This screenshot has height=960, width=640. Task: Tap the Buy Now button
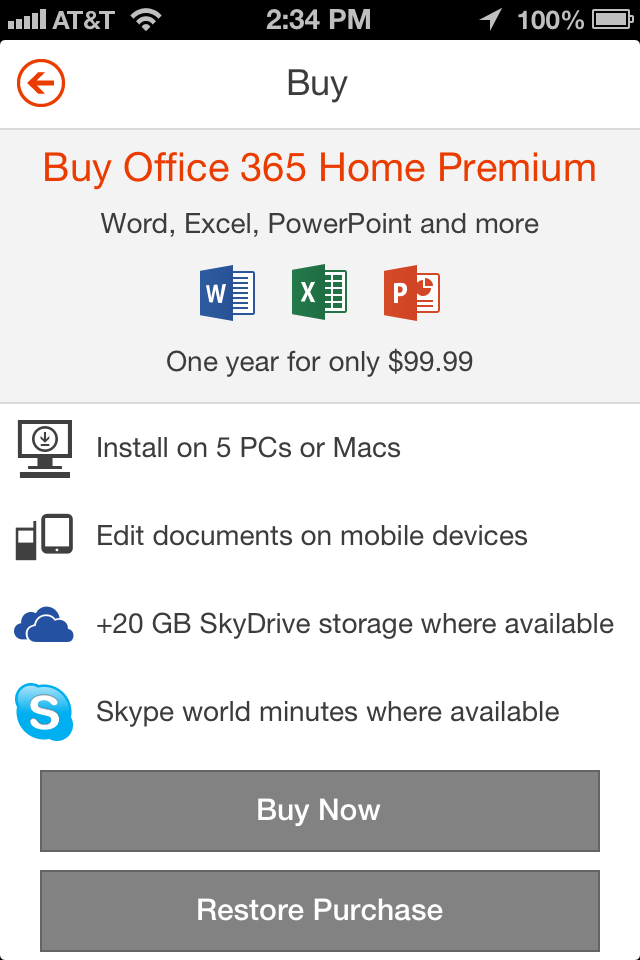pyautogui.click(x=320, y=811)
